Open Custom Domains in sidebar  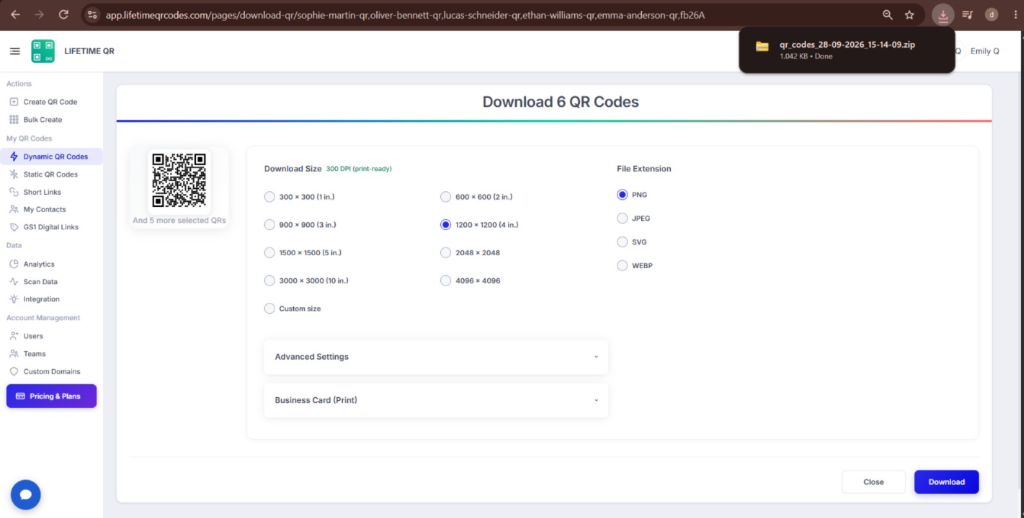52,371
